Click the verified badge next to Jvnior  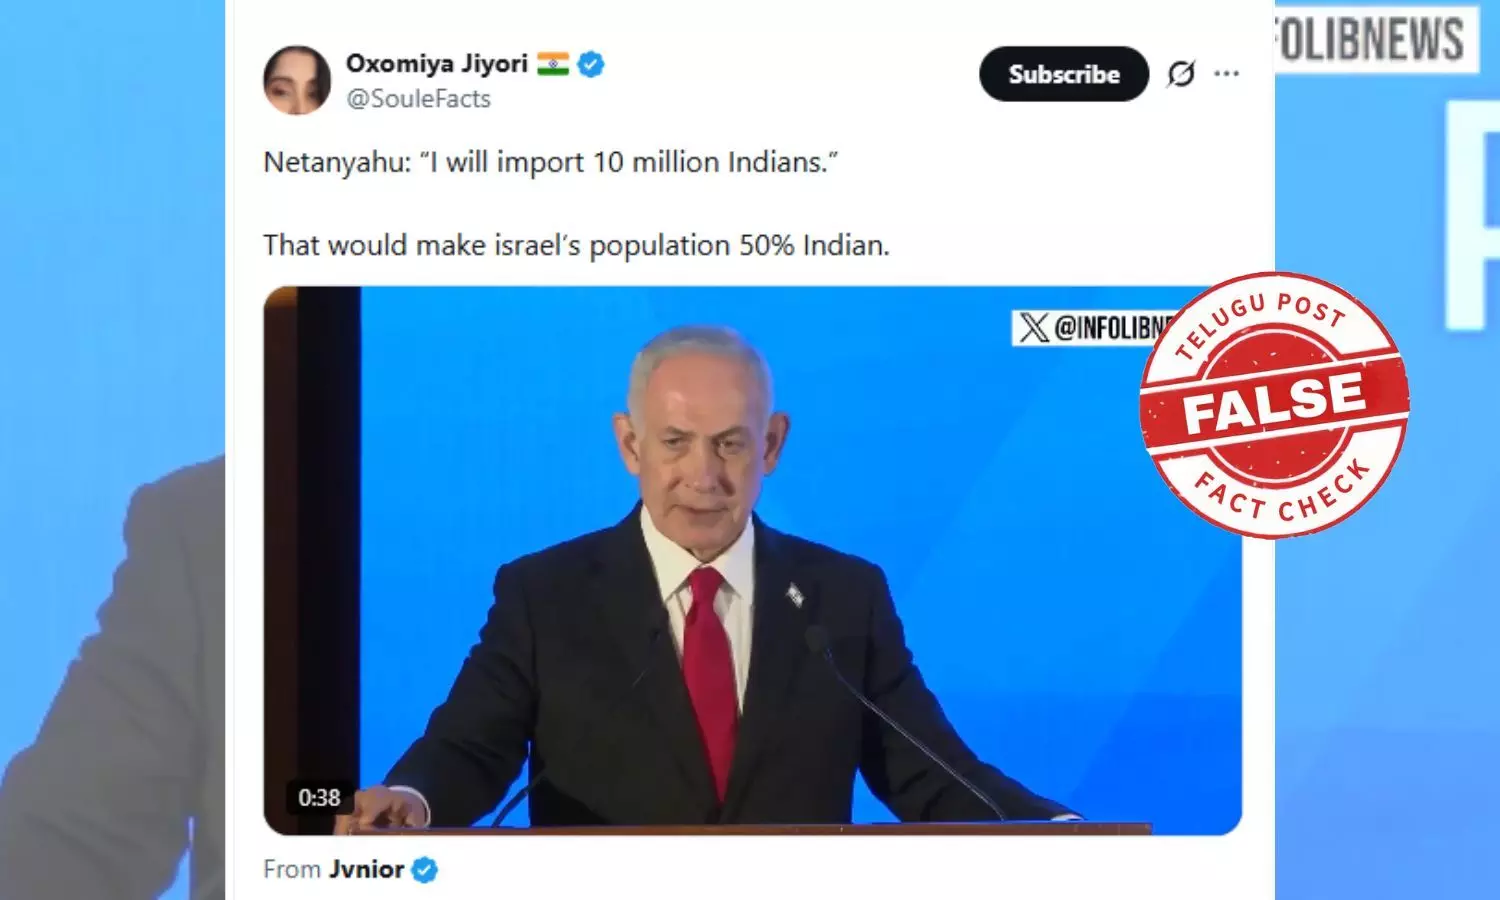pos(425,870)
